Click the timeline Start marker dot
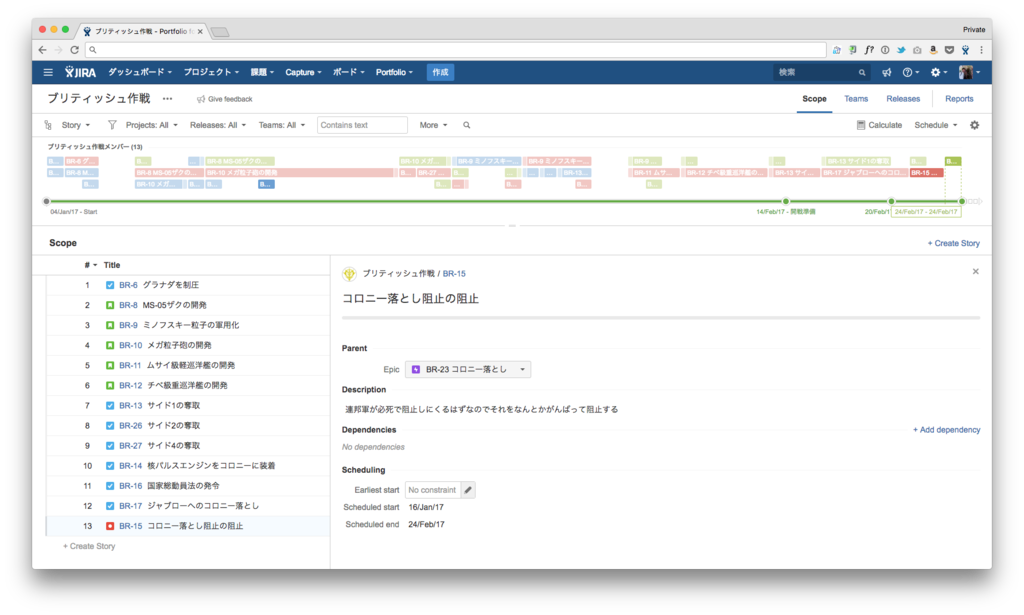The height and width of the screenshot is (615, 1024). (x=46, y=202)
